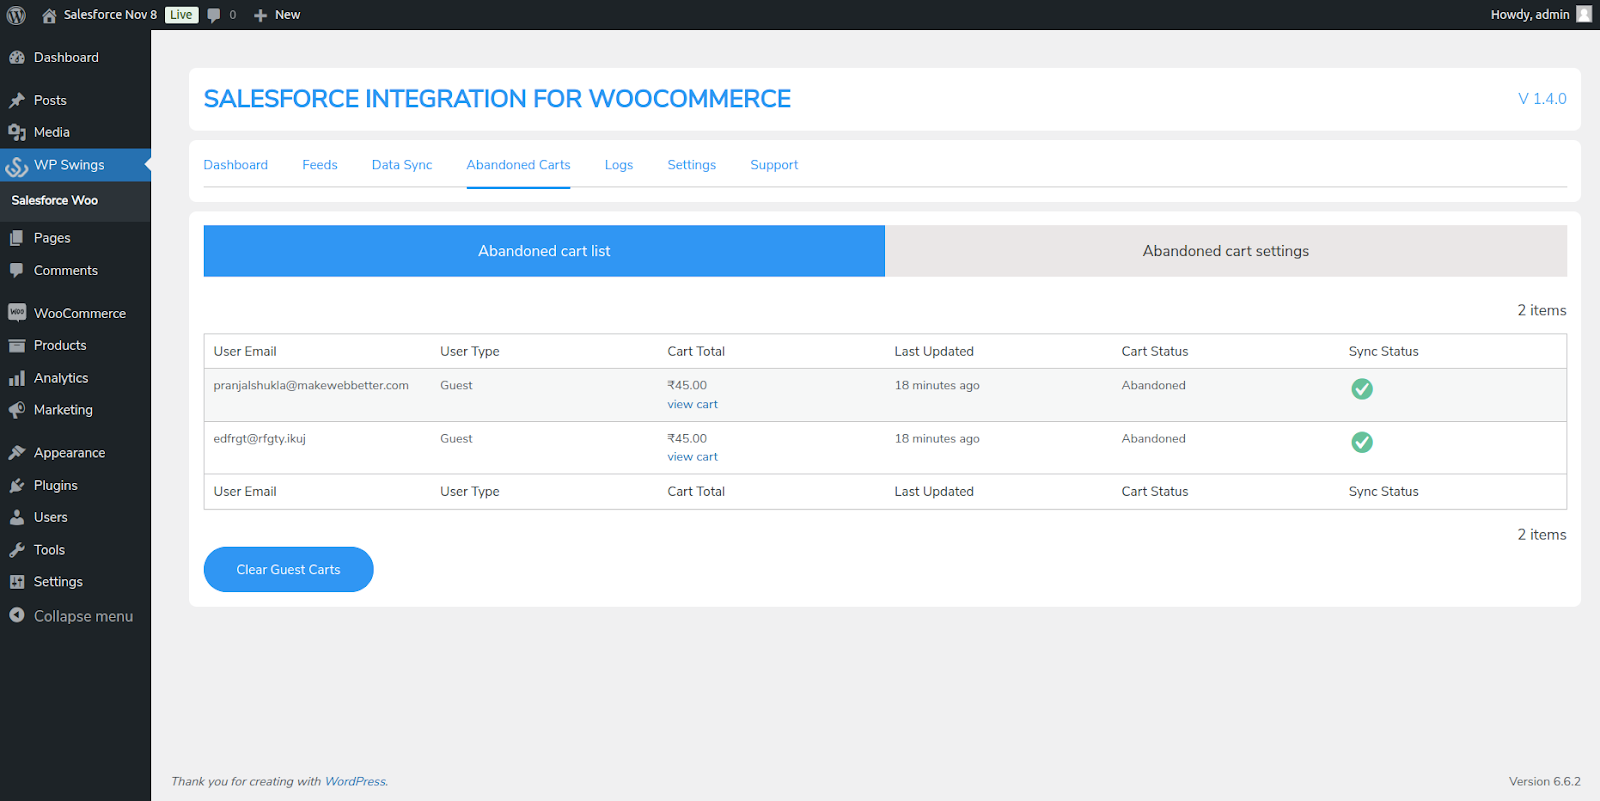The height and width of the screenshot is (801, 1600).
Task: Click the Tools wrench icon
Action: point(17,550)
